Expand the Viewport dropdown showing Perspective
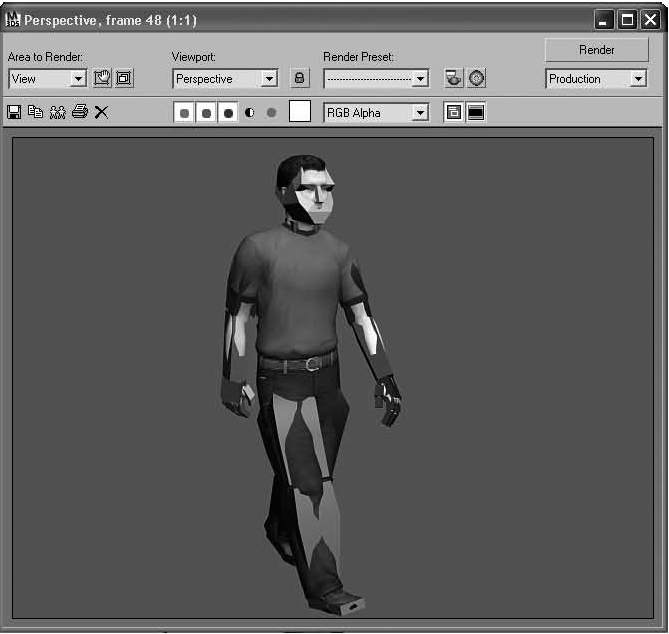 tap(268, 79)
